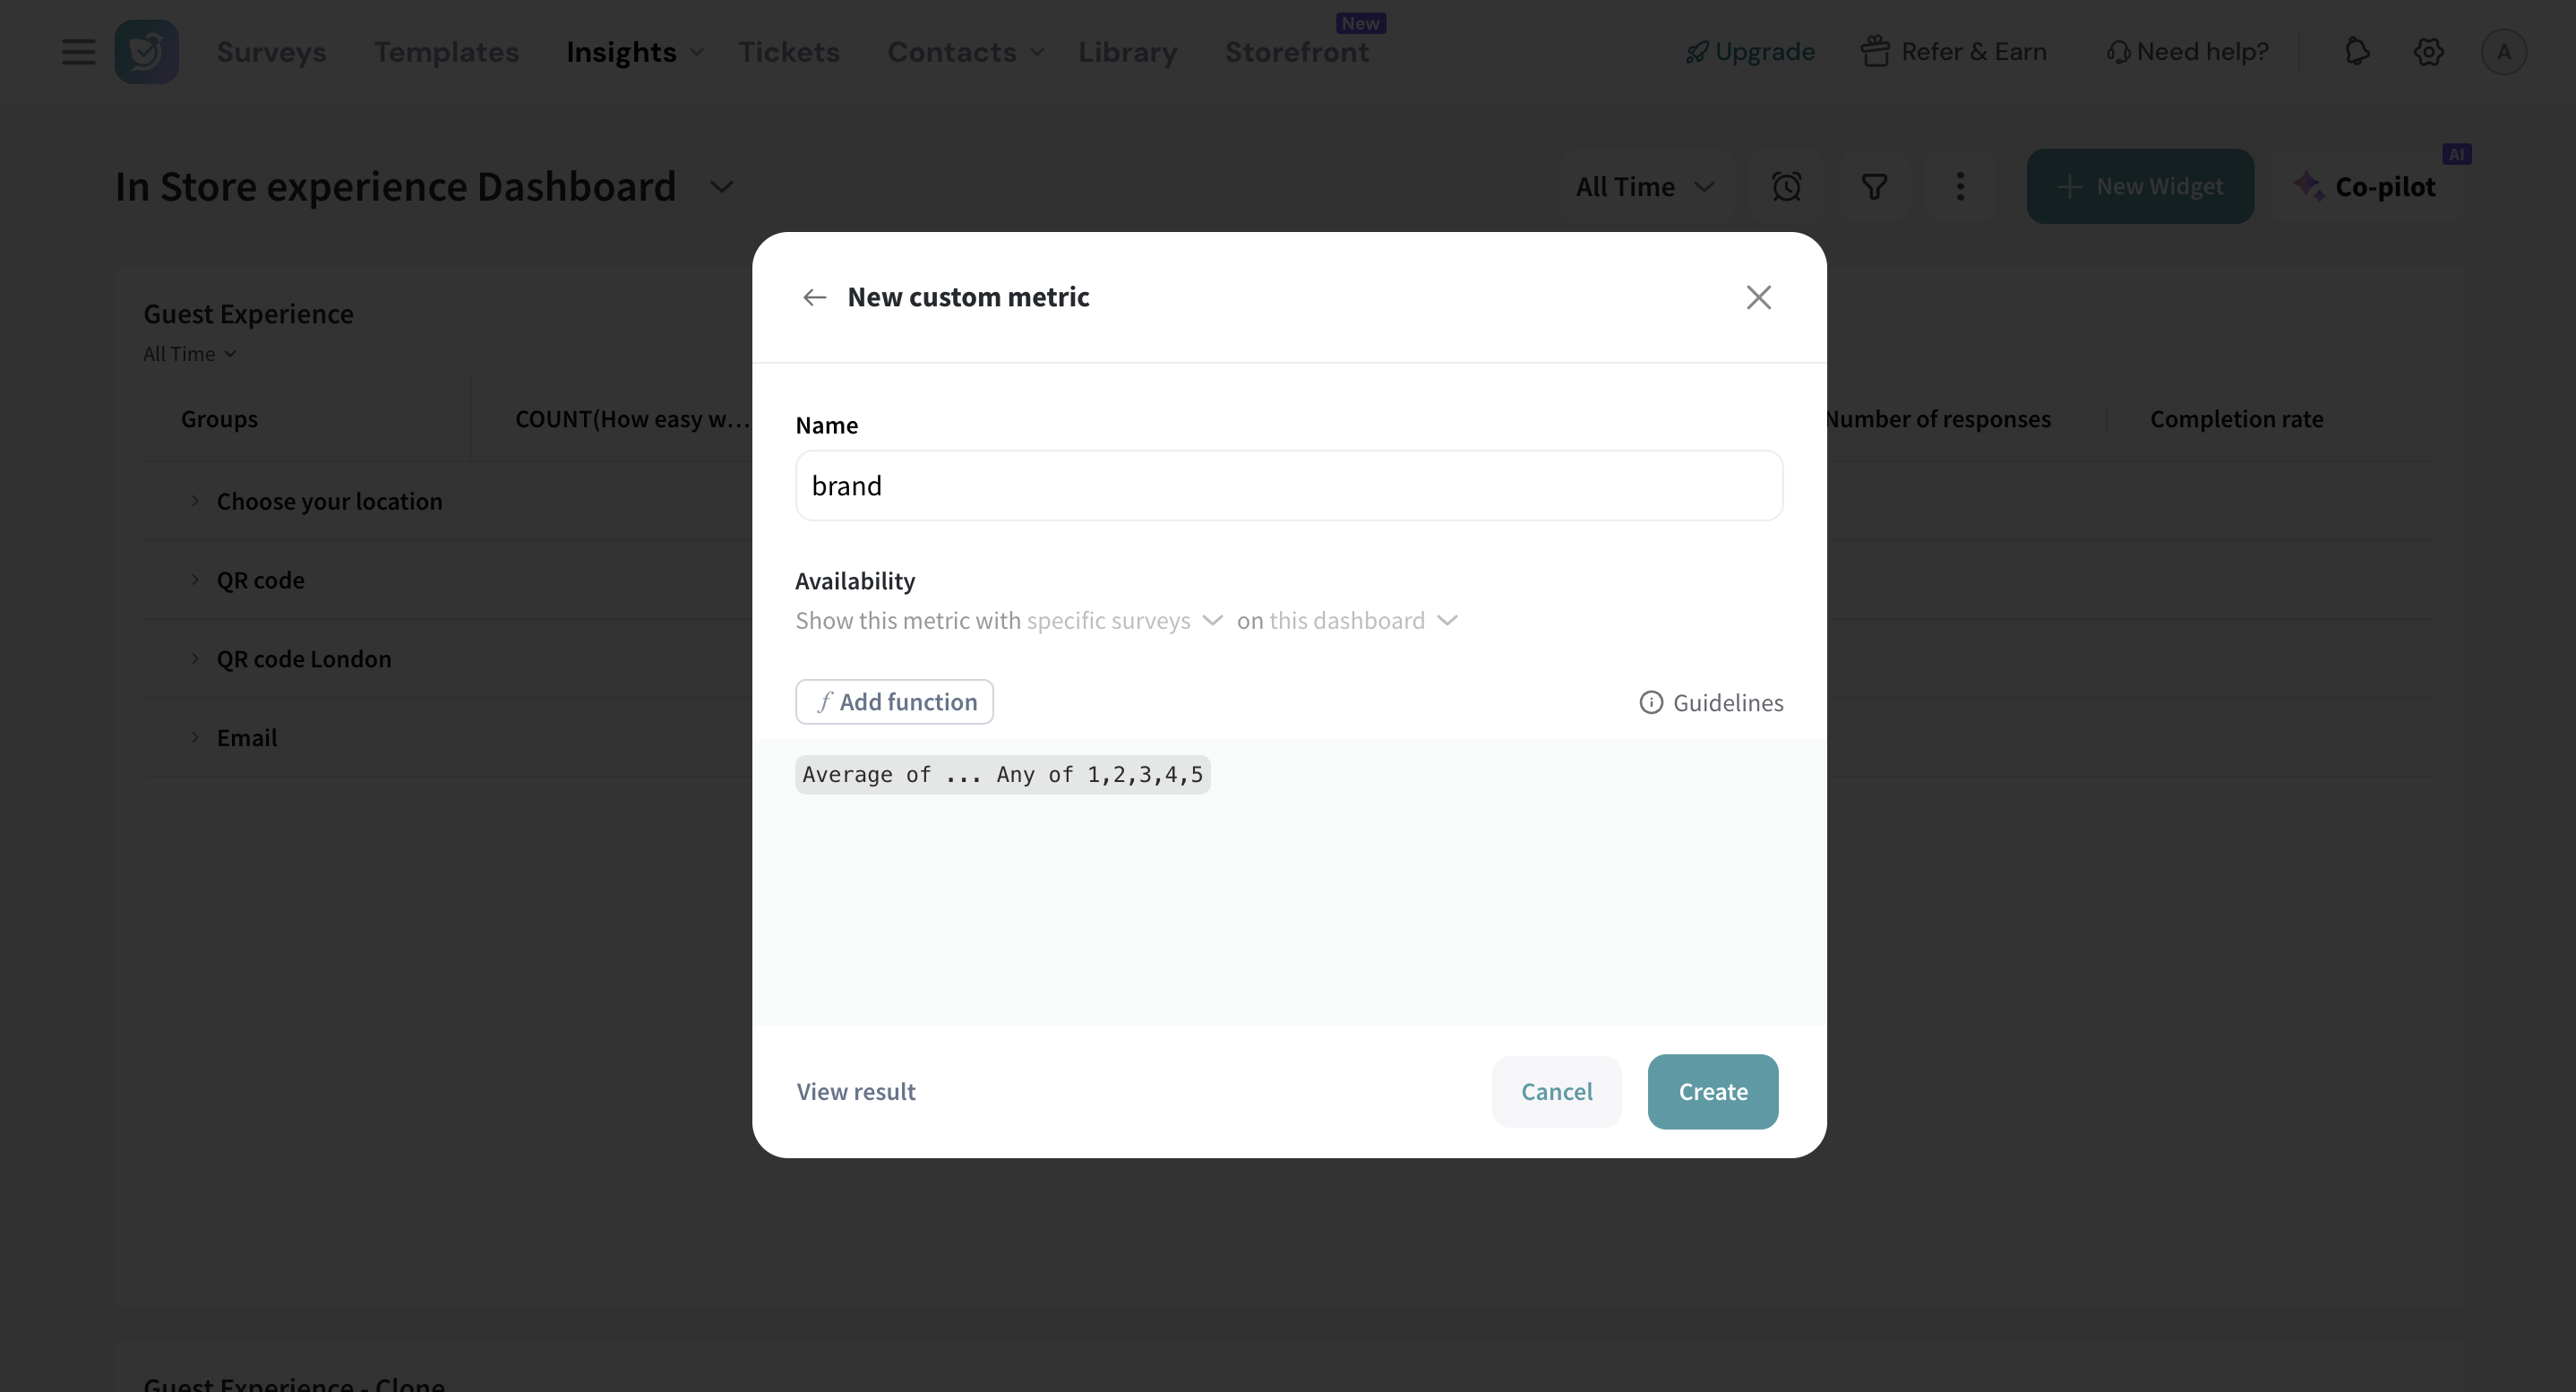Screen dimensions: 2576x1392
Task: Go to the Surveys menu
Action: pyautogui.click(x=271, y=52)
